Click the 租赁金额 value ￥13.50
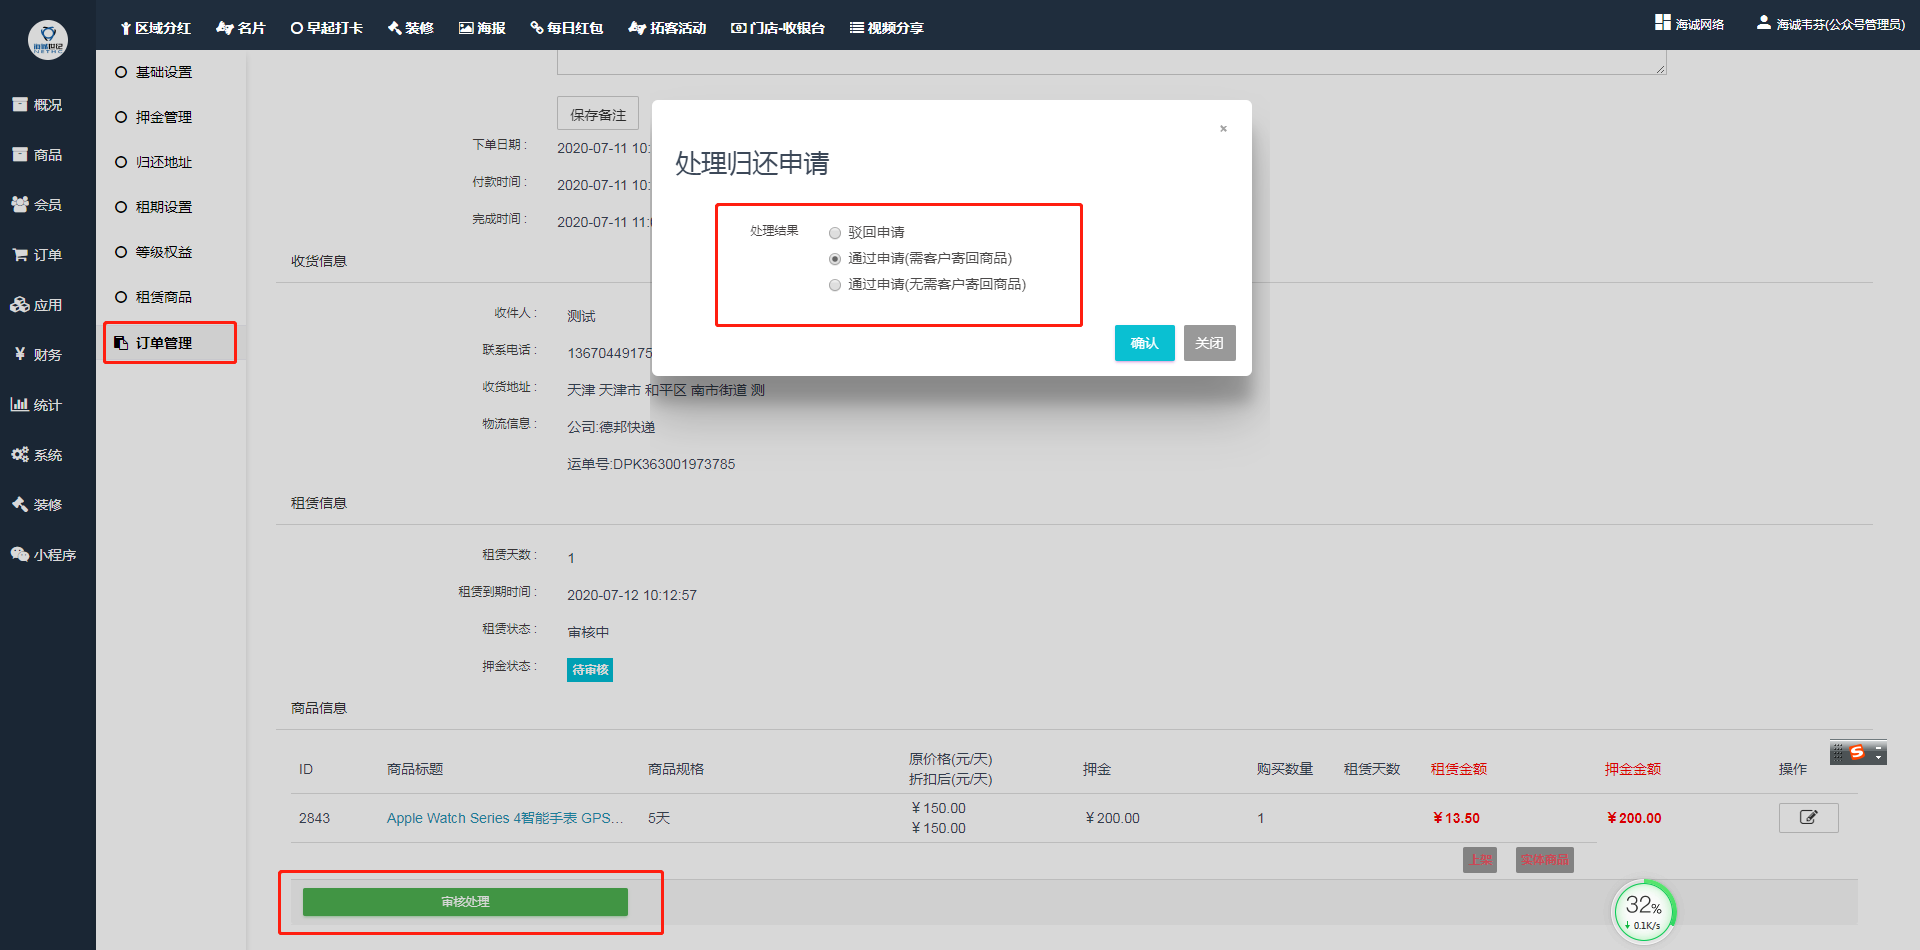 [1456, 818]
